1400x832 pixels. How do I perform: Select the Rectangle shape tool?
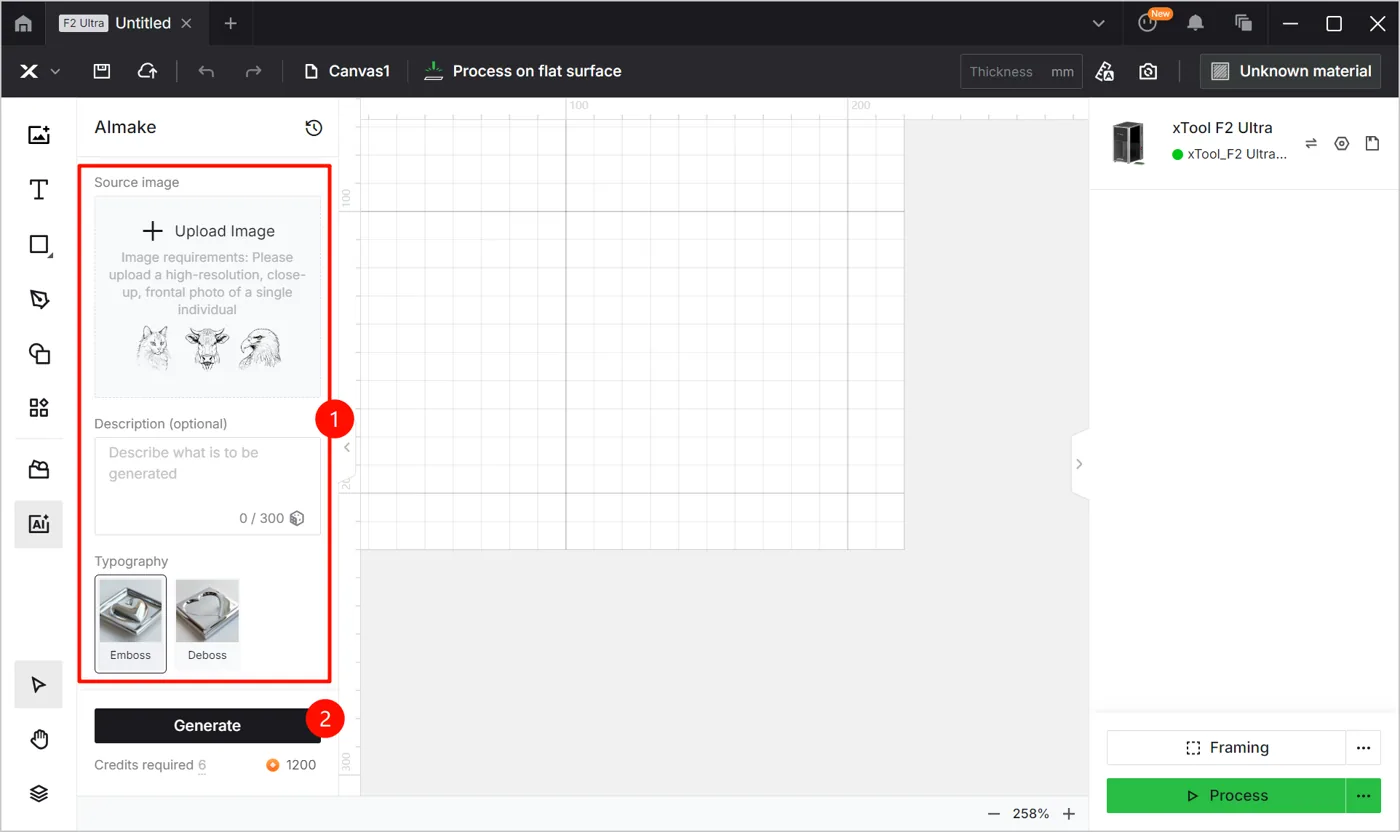(x=39, y=245)
